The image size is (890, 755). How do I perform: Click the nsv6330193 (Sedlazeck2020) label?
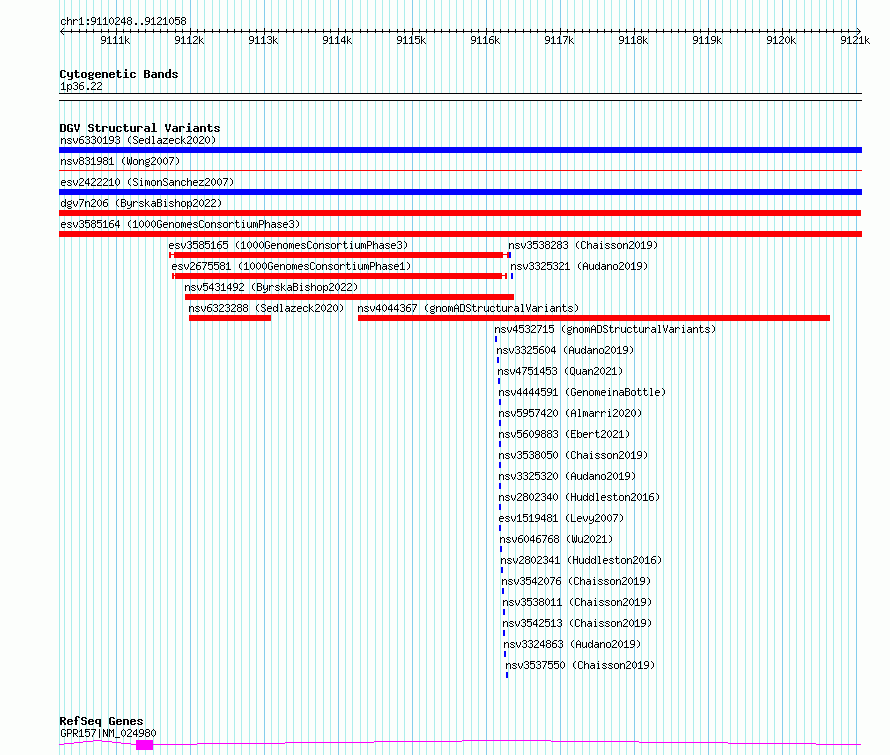coord(138,140)
